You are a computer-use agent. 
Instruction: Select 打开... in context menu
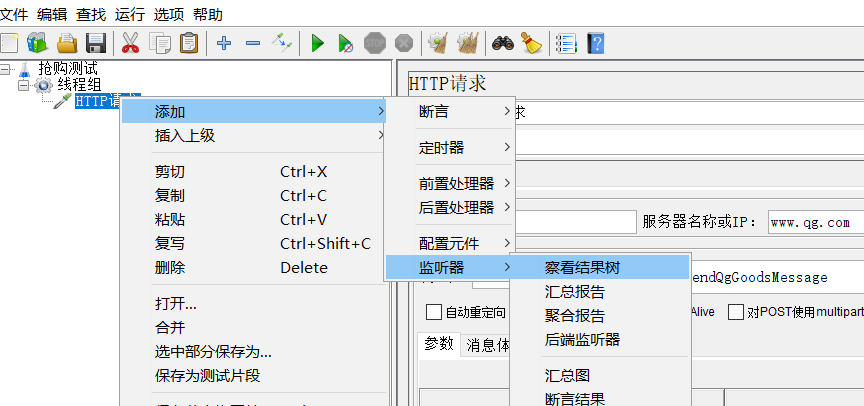coord(253,304)
